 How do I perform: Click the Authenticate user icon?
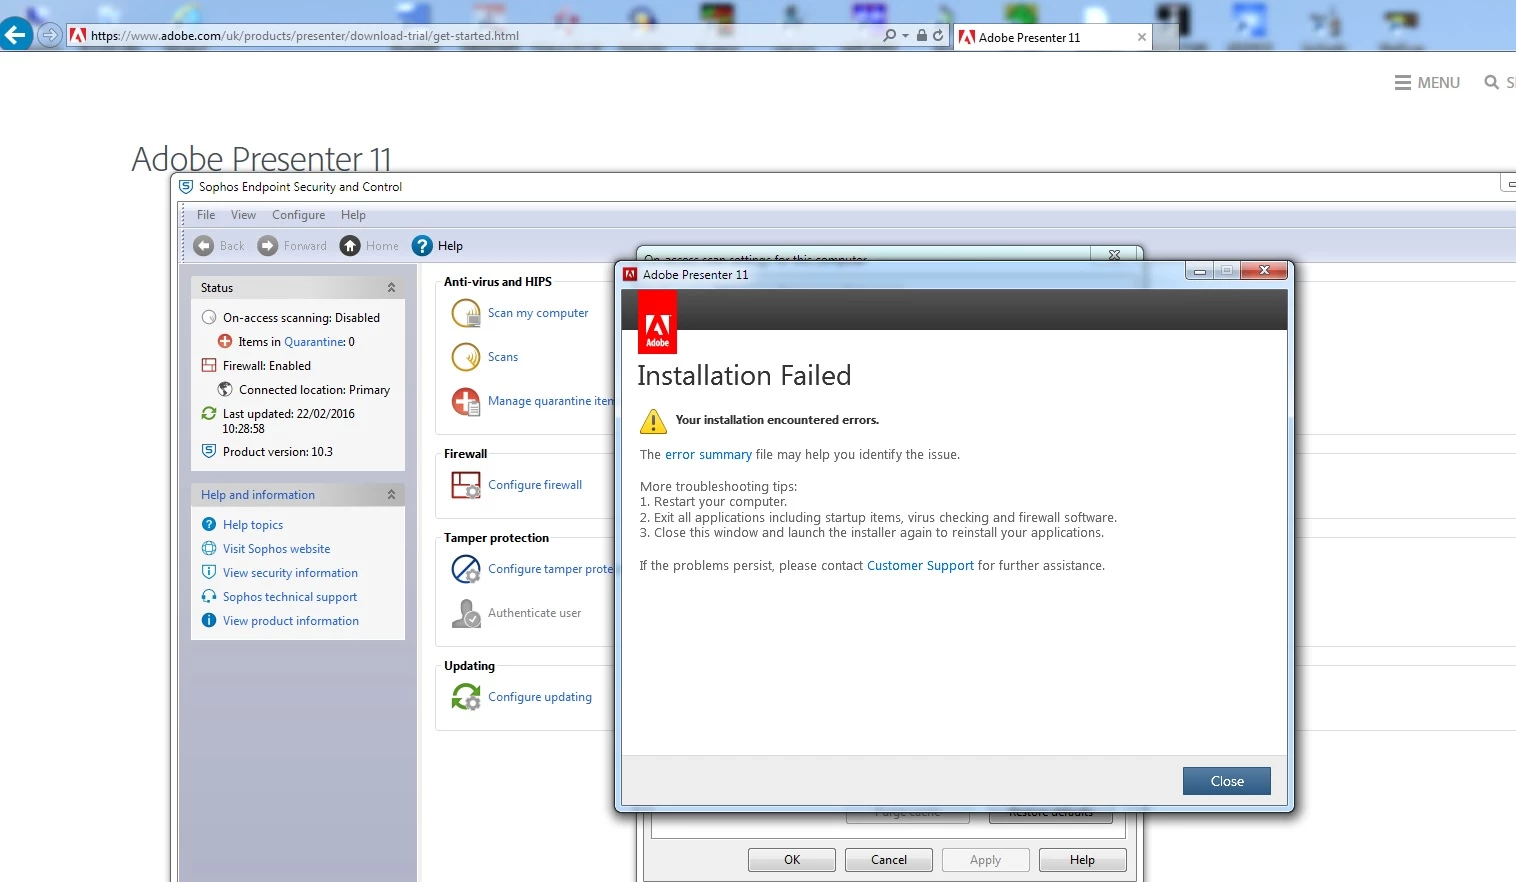466,613
